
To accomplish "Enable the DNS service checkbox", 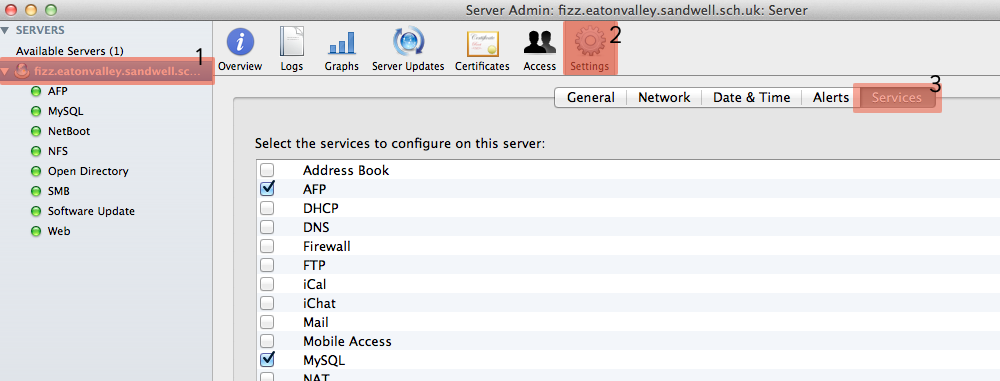I will pyautogui.click(x=267, y=227).
